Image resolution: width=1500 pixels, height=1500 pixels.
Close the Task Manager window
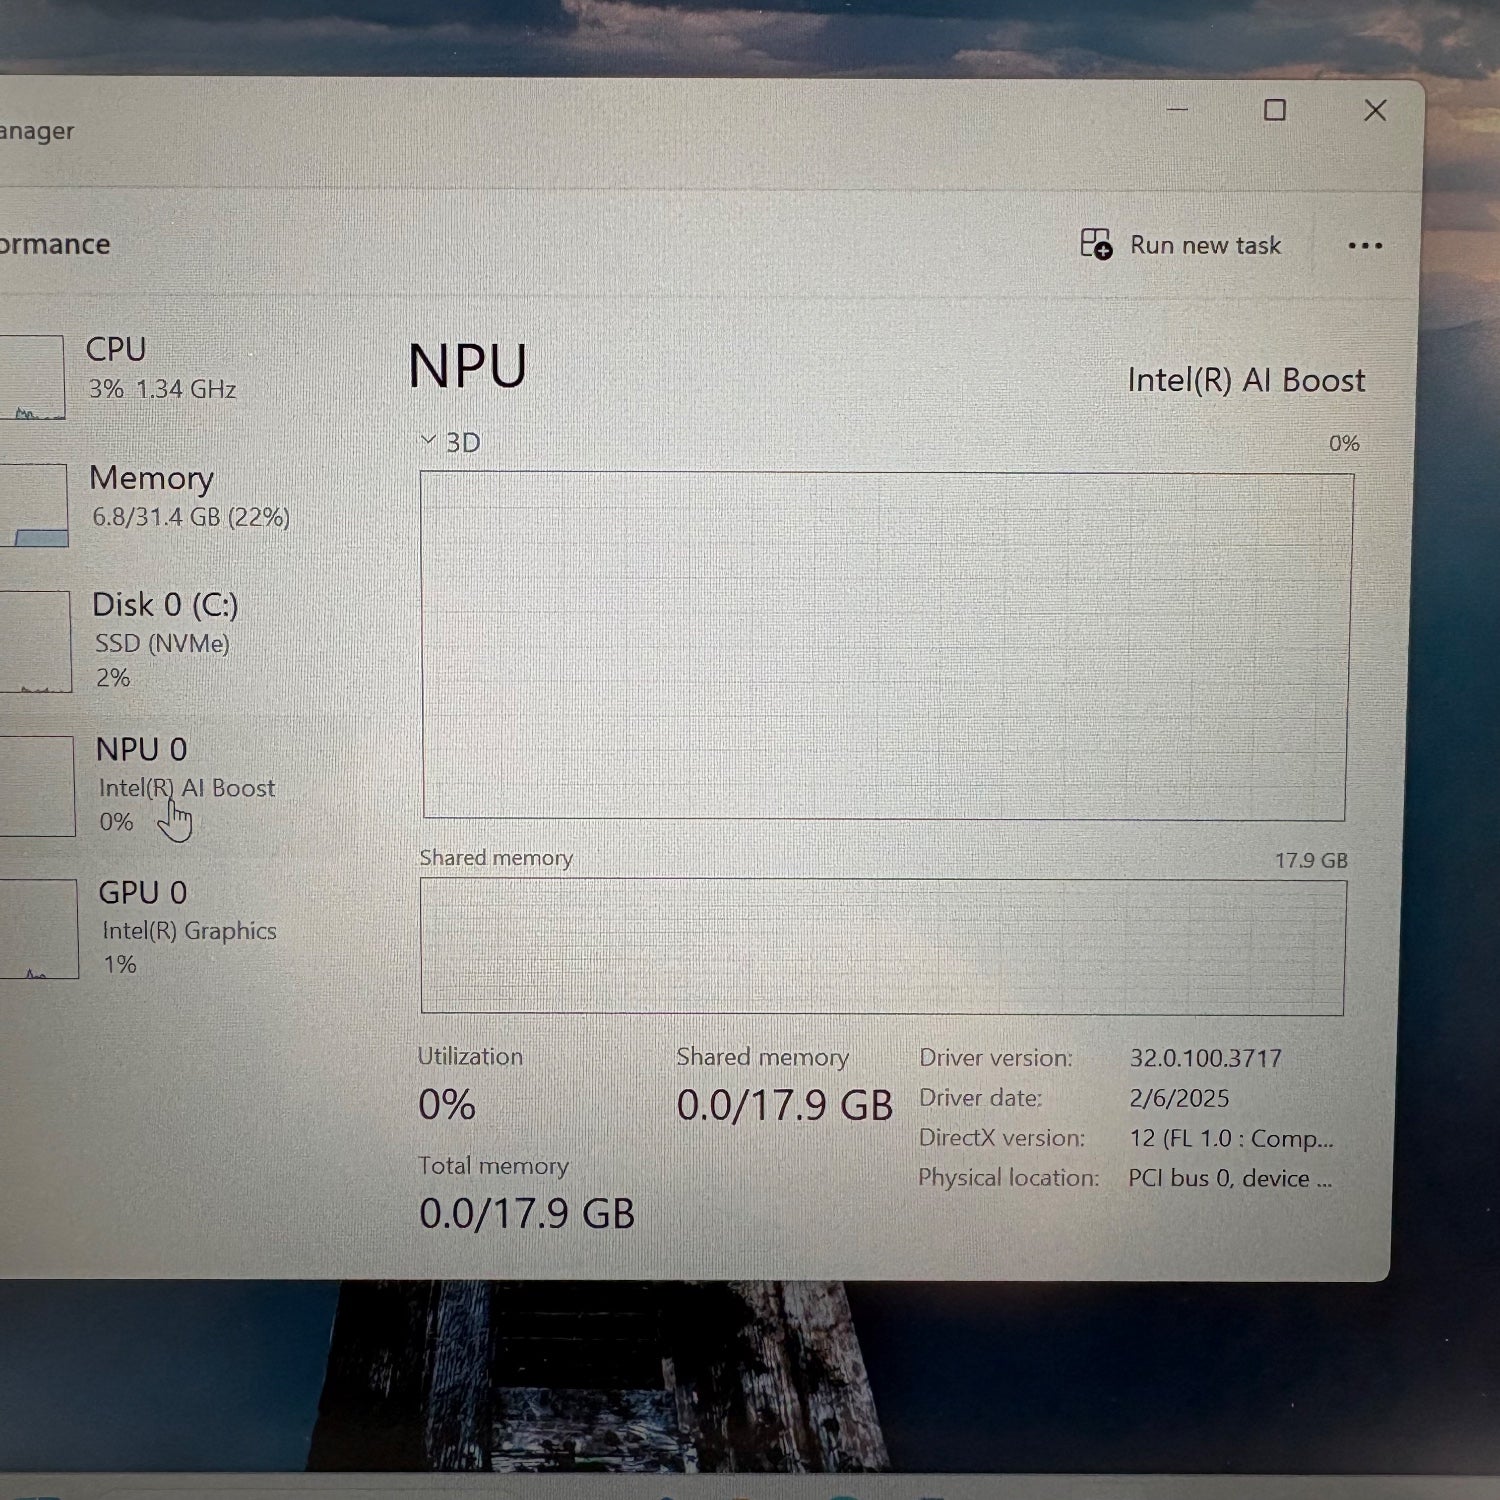(x=1375, y=110)
